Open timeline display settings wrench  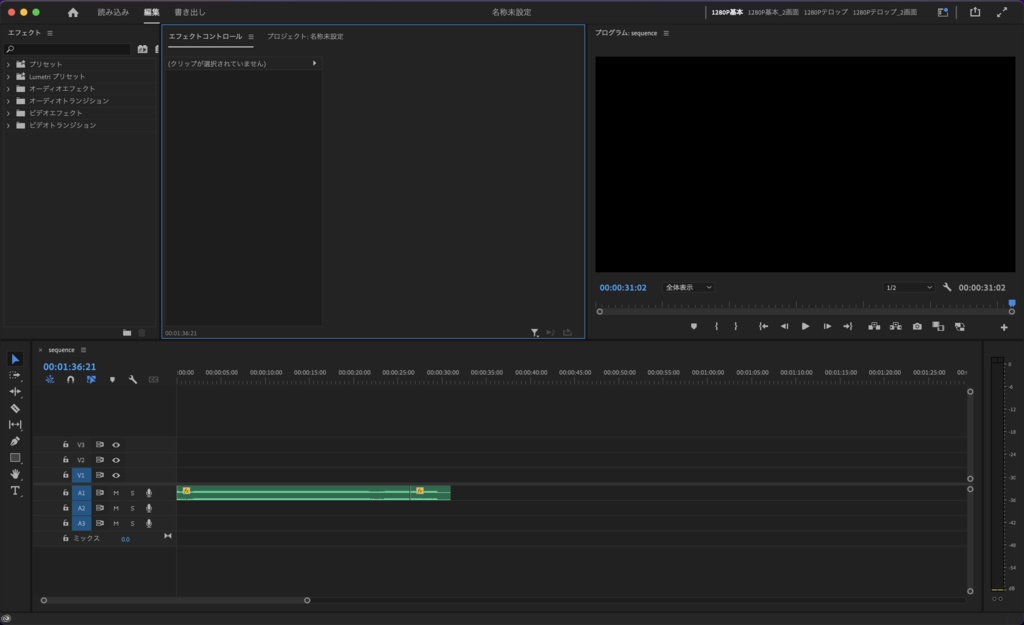pos(133,379)
